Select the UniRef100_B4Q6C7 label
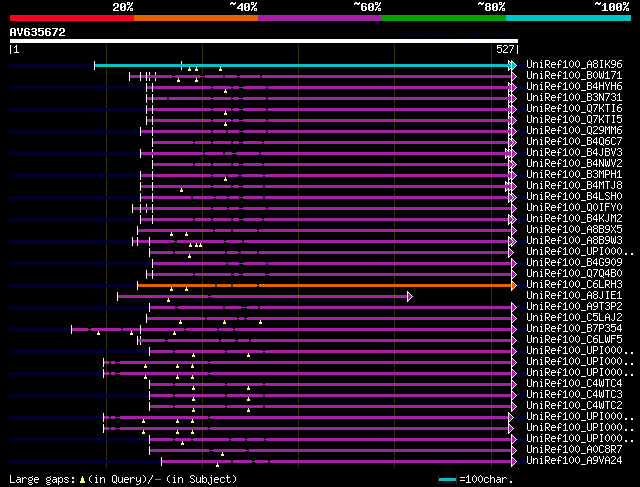 pos(574,142)
